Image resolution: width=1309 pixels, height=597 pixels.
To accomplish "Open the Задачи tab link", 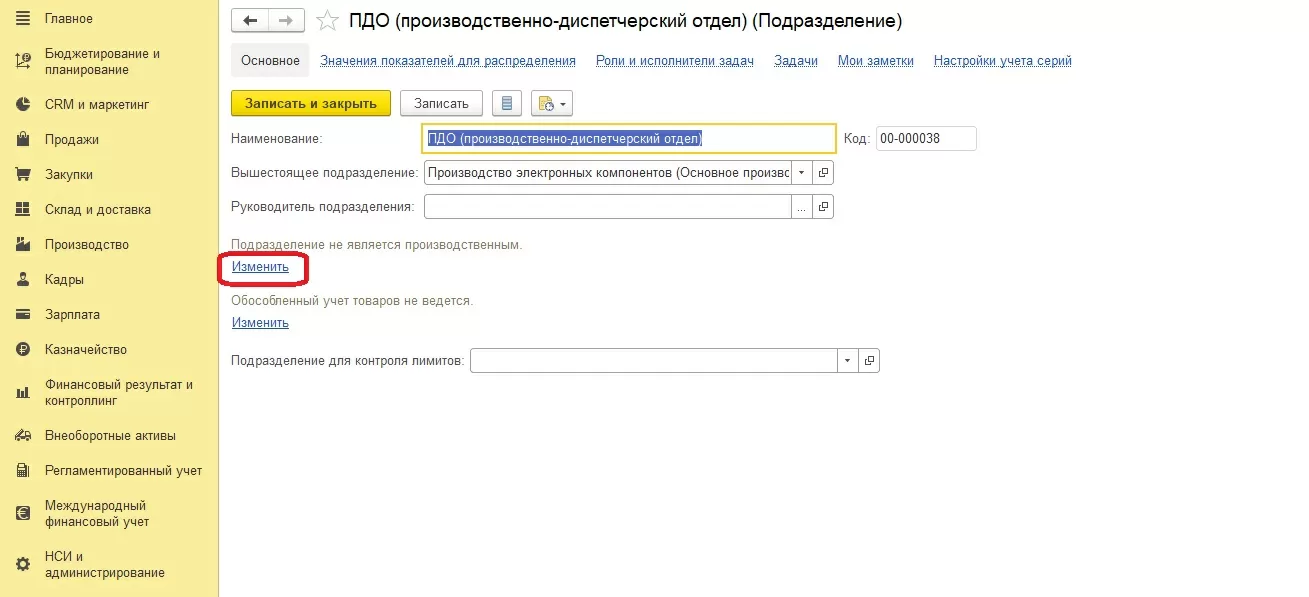I will 796,61.
